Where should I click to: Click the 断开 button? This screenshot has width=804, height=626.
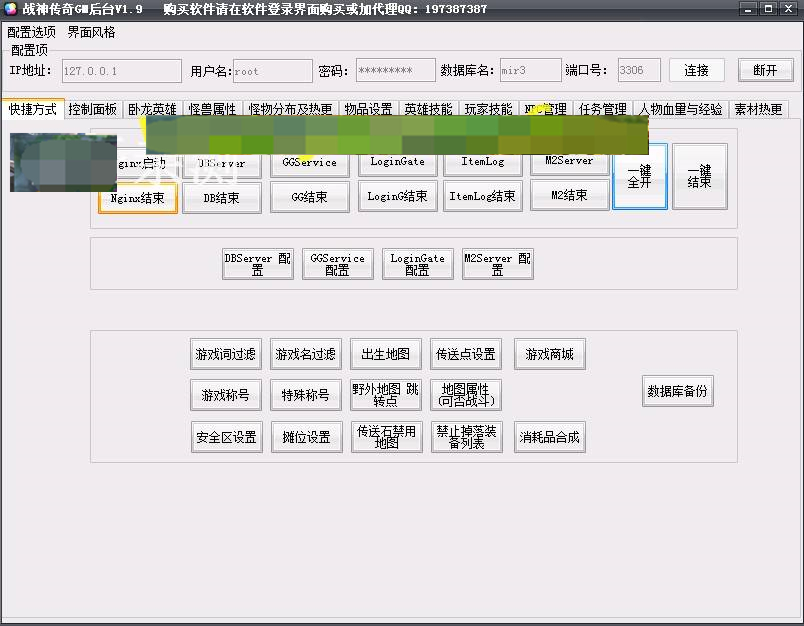point(765,71)
